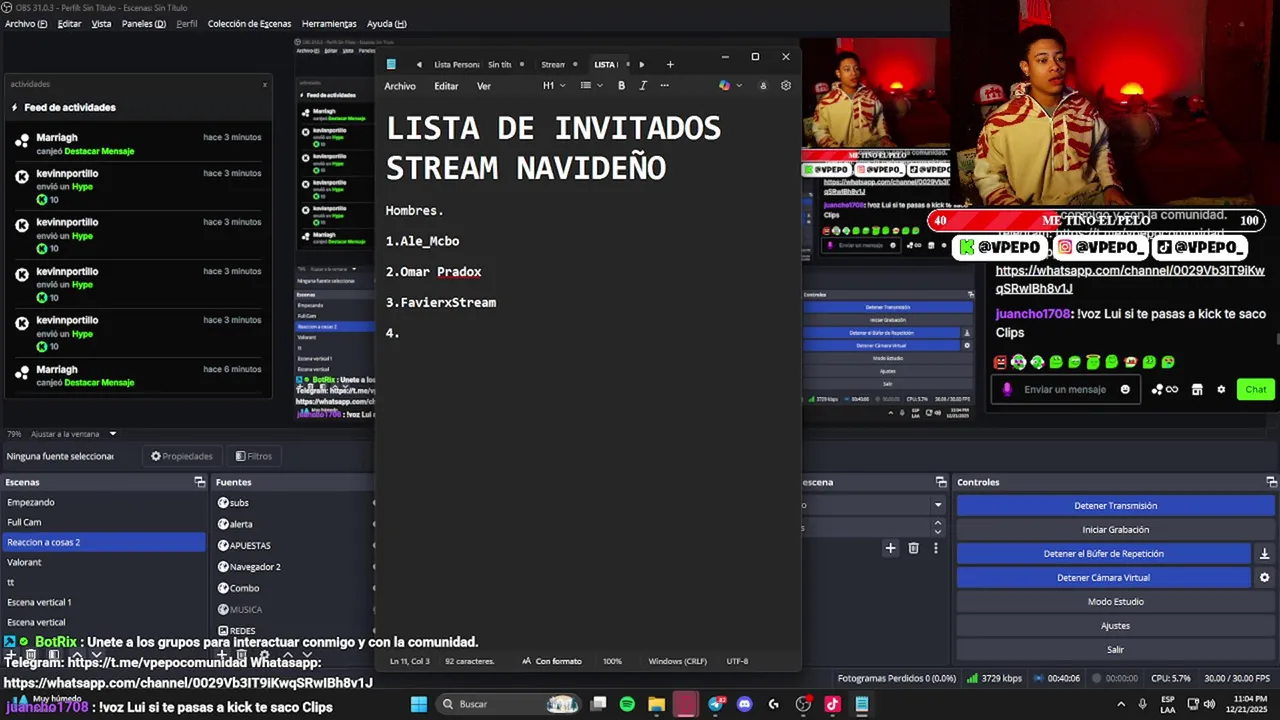Pop out the scene transitions dock
This screenshot has height=720, width=1280.
coord(941,482)
